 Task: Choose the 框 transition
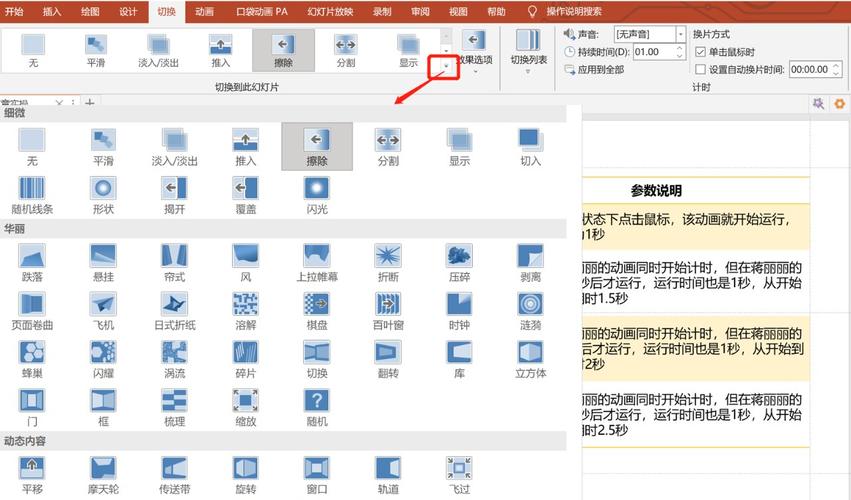point(103,408)
